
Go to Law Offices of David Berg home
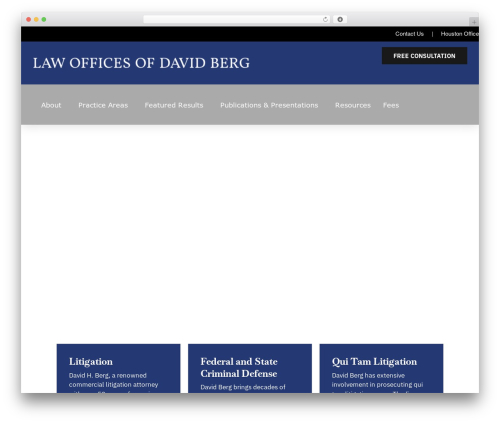141,63
